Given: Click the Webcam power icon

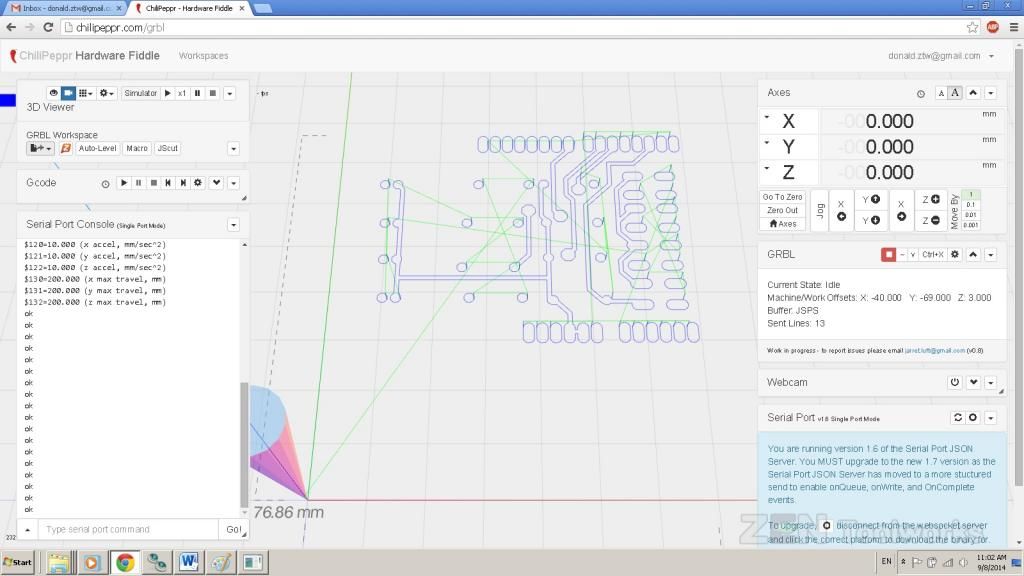Looking at the screenshot, I should tap(954, 382).
